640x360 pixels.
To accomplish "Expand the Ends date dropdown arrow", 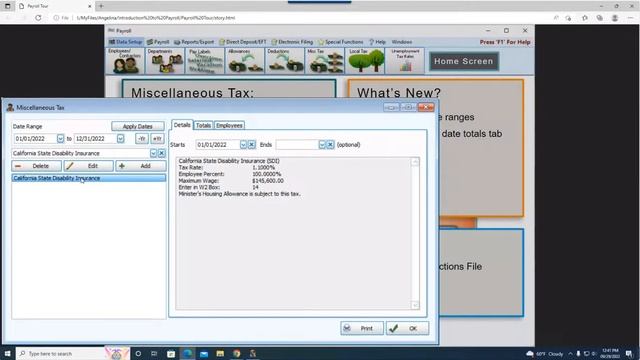I will [322, 144].
